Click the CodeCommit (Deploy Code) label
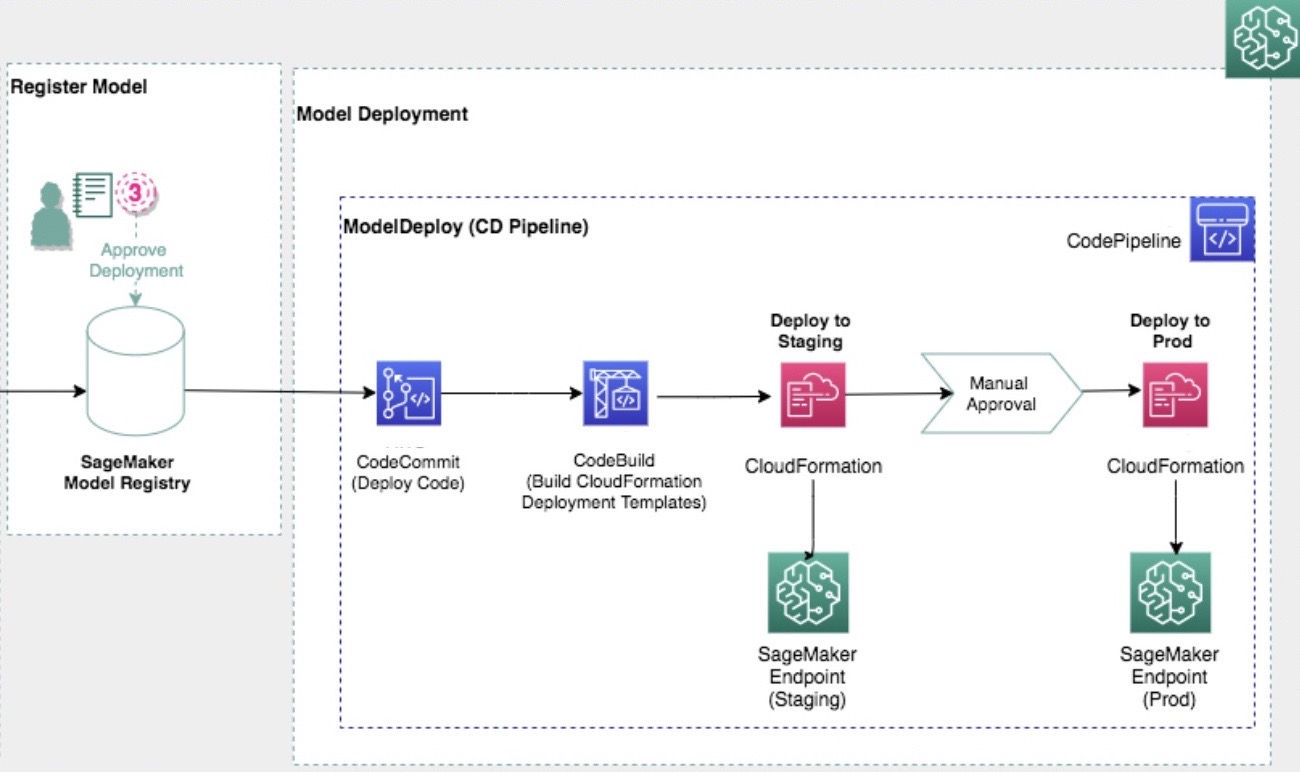This screenshot has height=772, width=1300. (410, 474)
